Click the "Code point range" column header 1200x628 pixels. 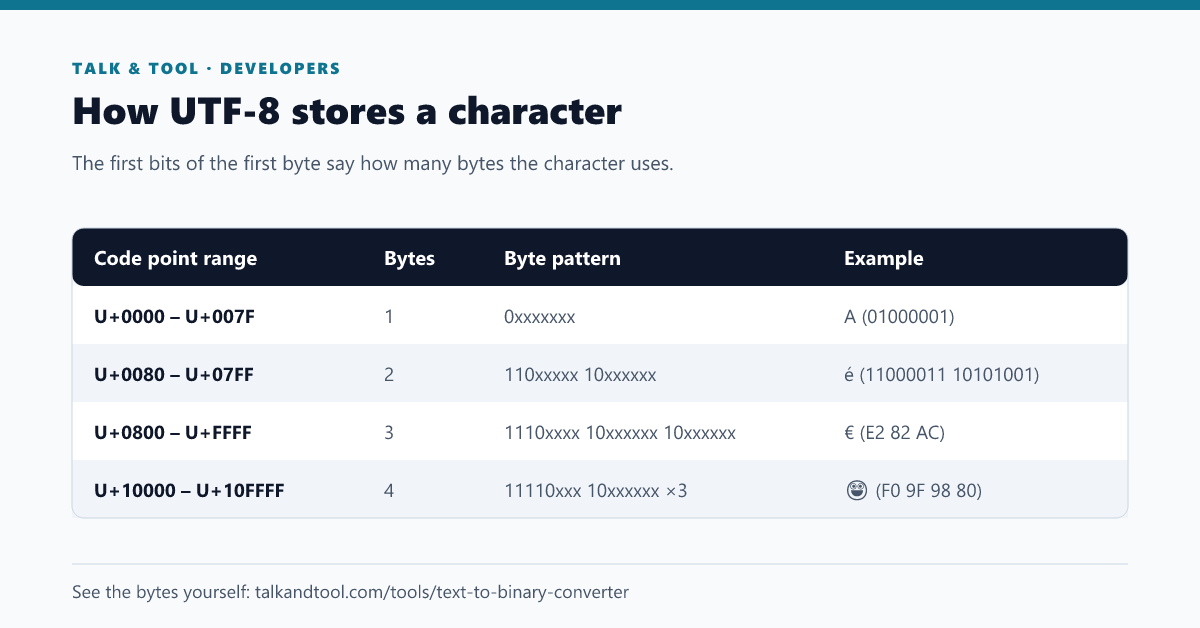coord(175,258)
